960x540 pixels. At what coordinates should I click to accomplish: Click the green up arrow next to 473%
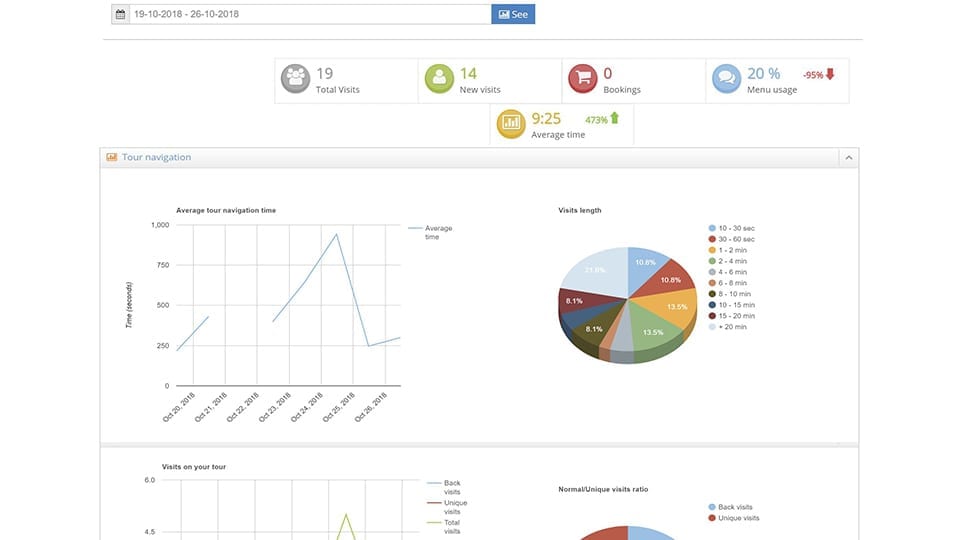pyautogui.click(x=615, y=118)
